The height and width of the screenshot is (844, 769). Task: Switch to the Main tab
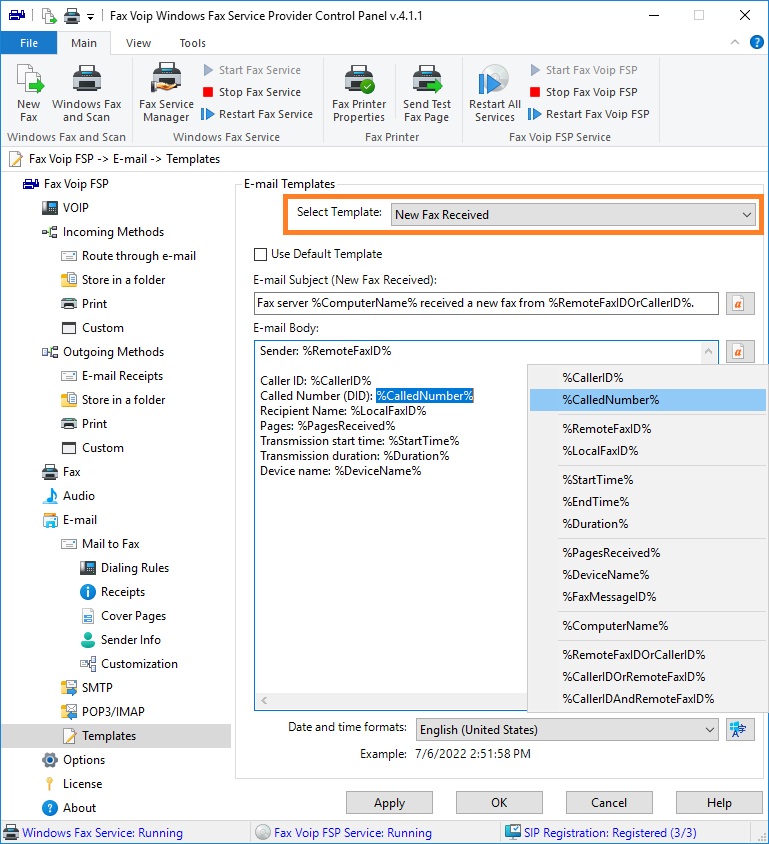(84, 43)
